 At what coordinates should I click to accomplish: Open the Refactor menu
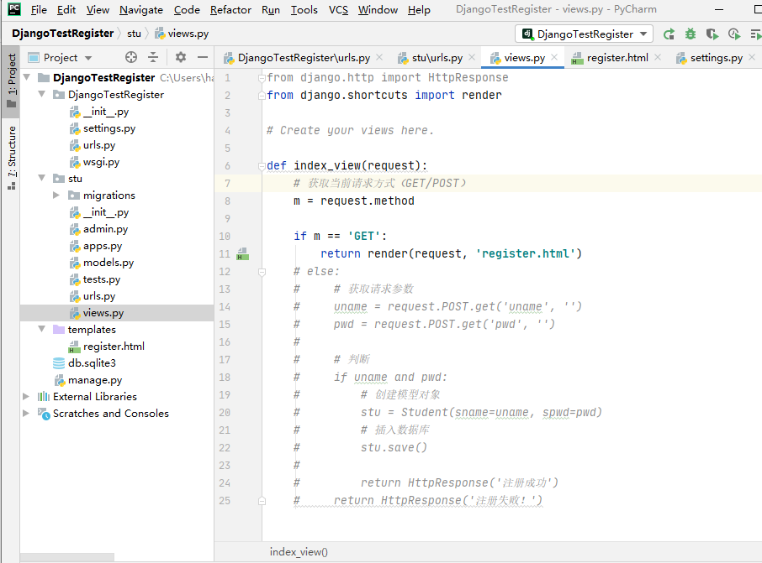click(x=230, y=10)
